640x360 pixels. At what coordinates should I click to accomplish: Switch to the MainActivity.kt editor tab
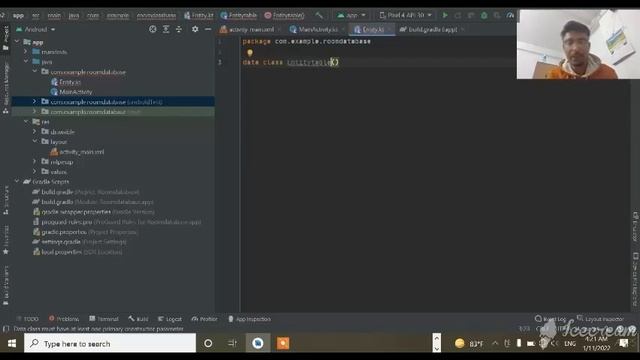pos(317,29)
